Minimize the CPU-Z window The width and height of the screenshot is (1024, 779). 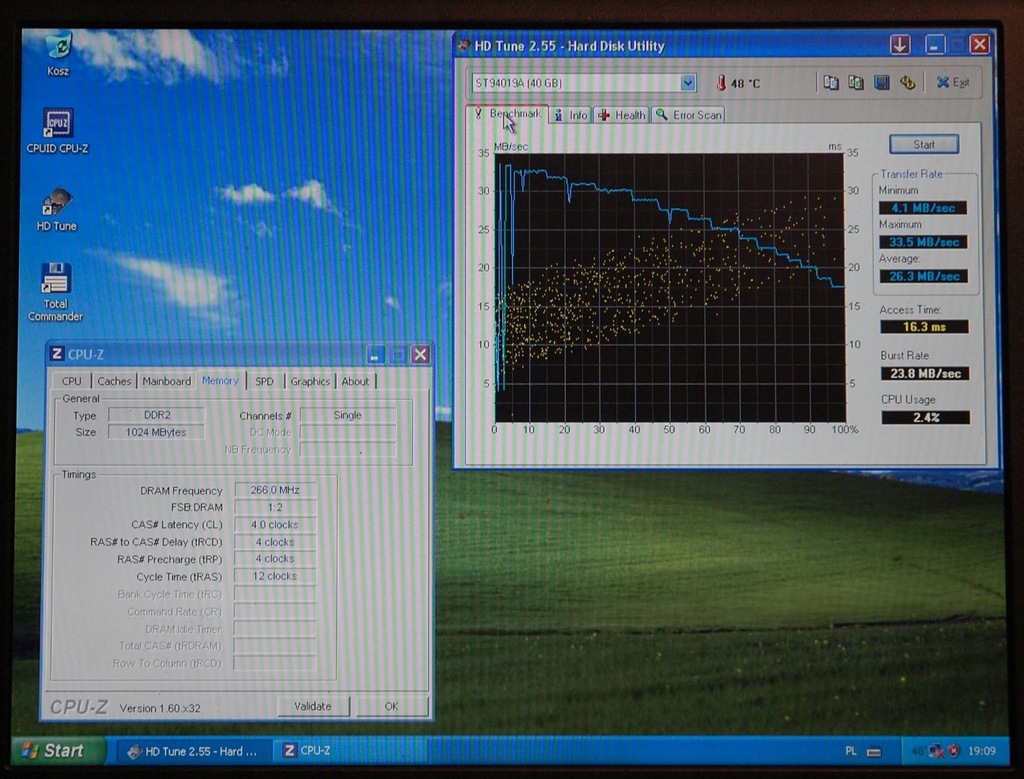[375, 355]
